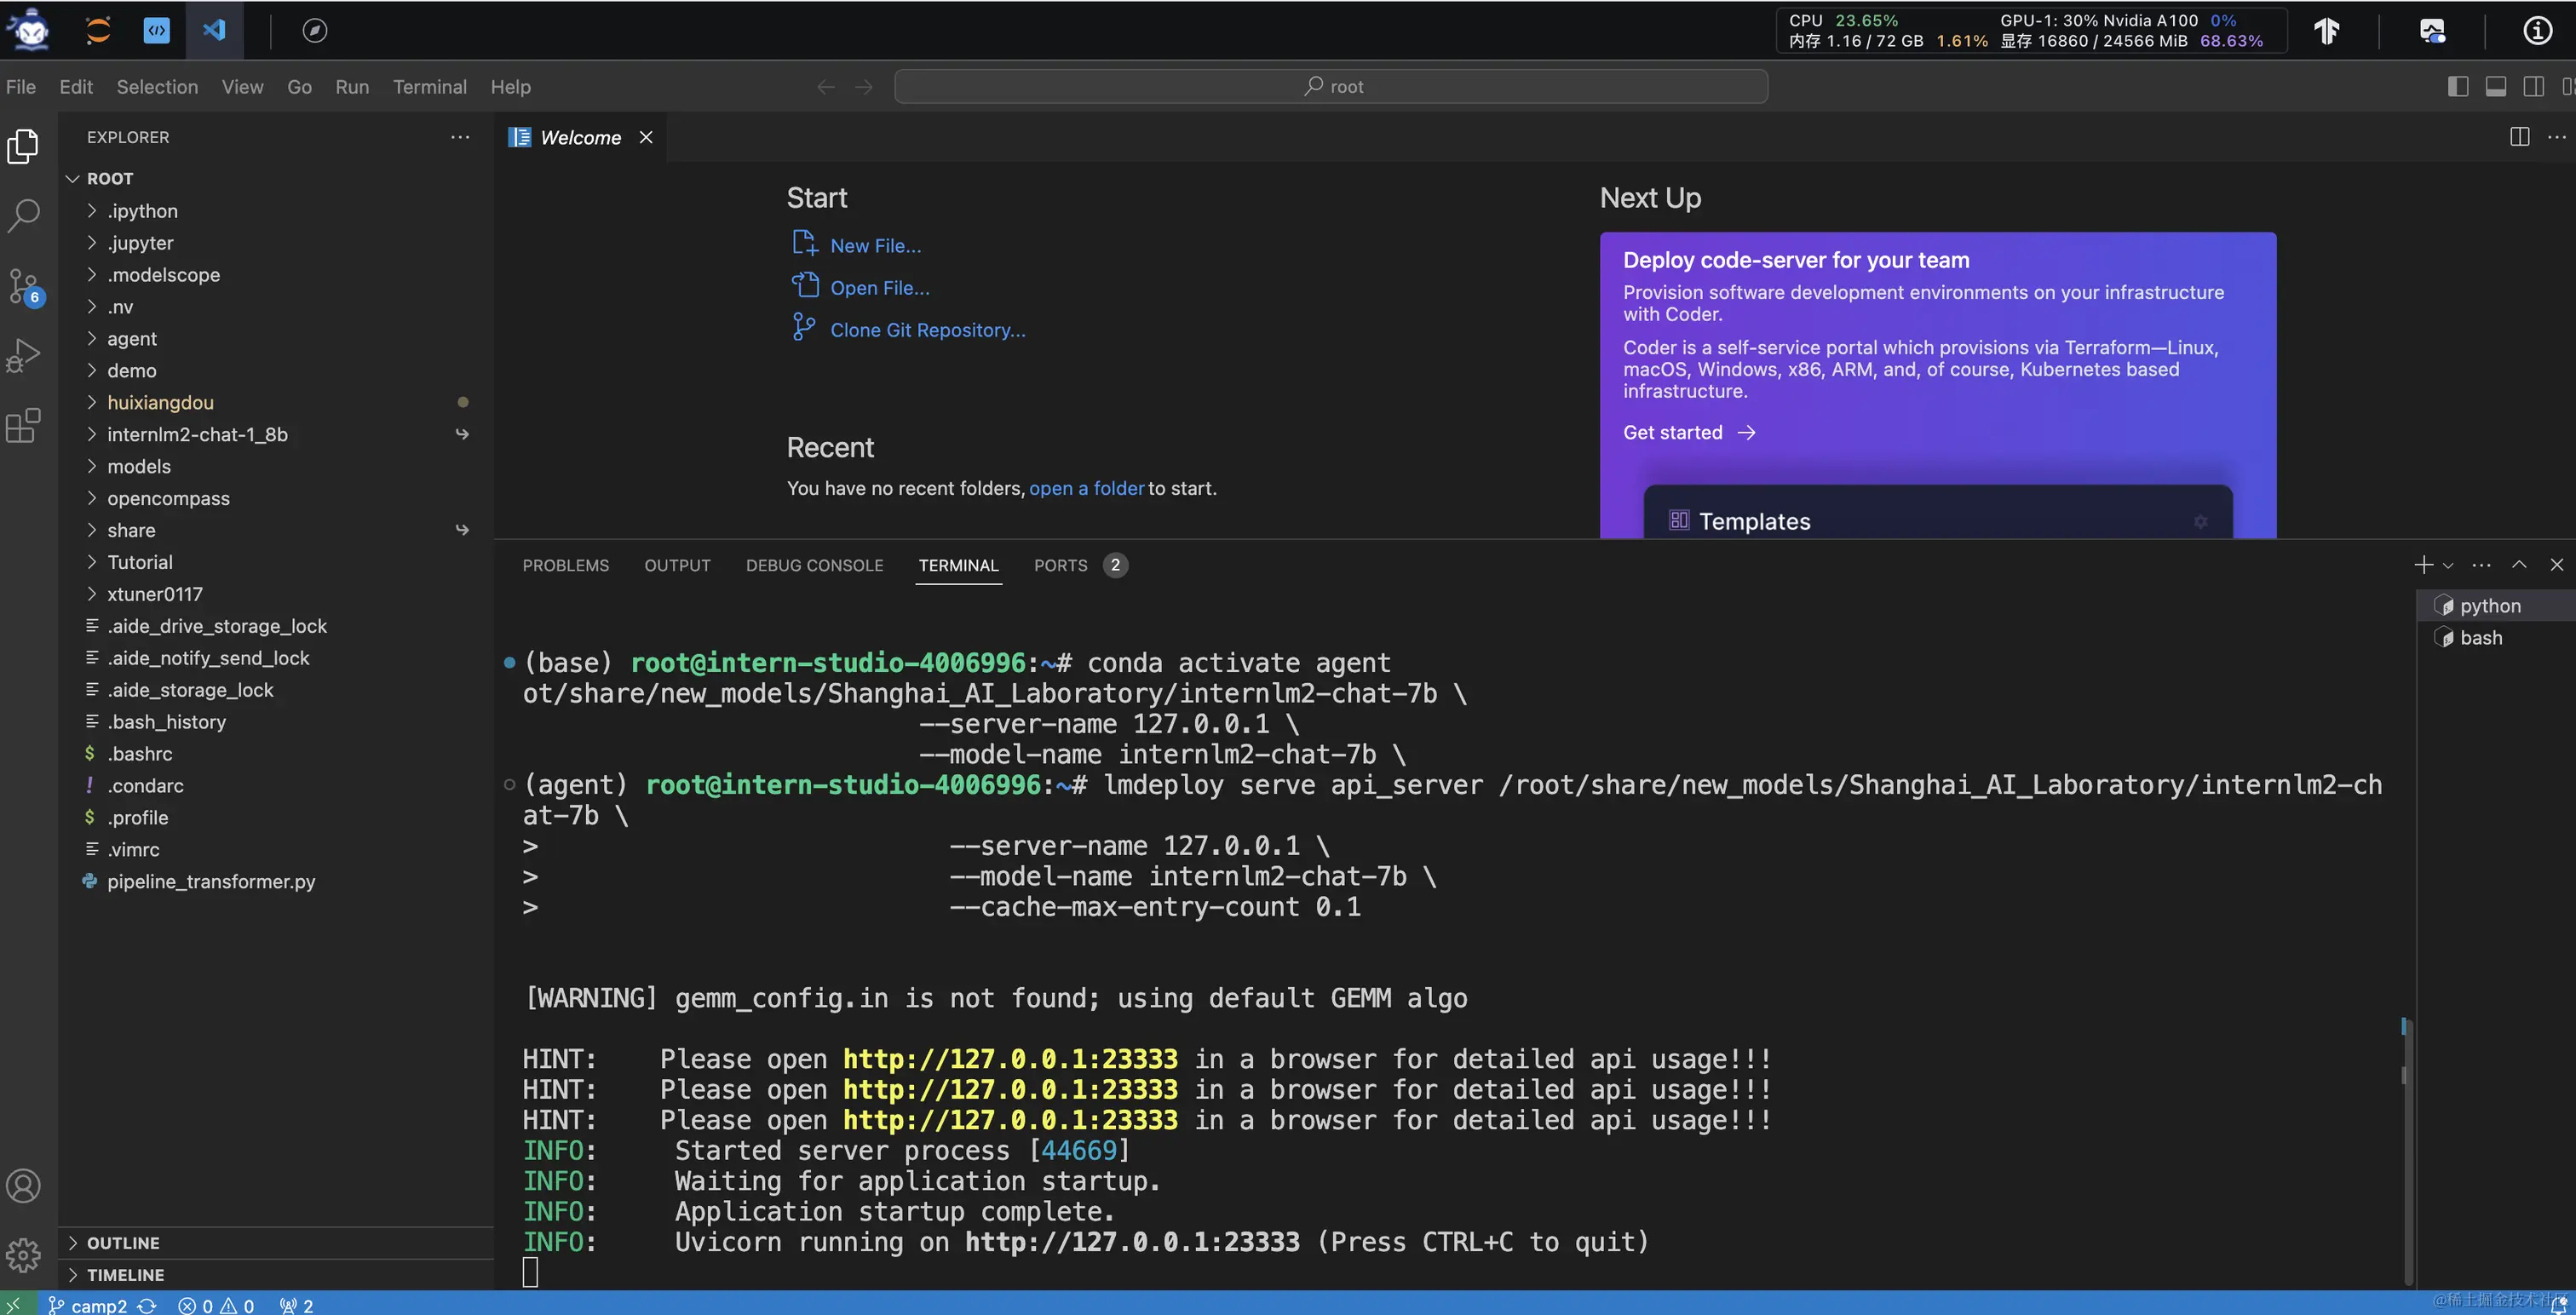Click the InternStudio mascot logo
Viewport: 2576px width, 1315px height.
pos(28,29)
